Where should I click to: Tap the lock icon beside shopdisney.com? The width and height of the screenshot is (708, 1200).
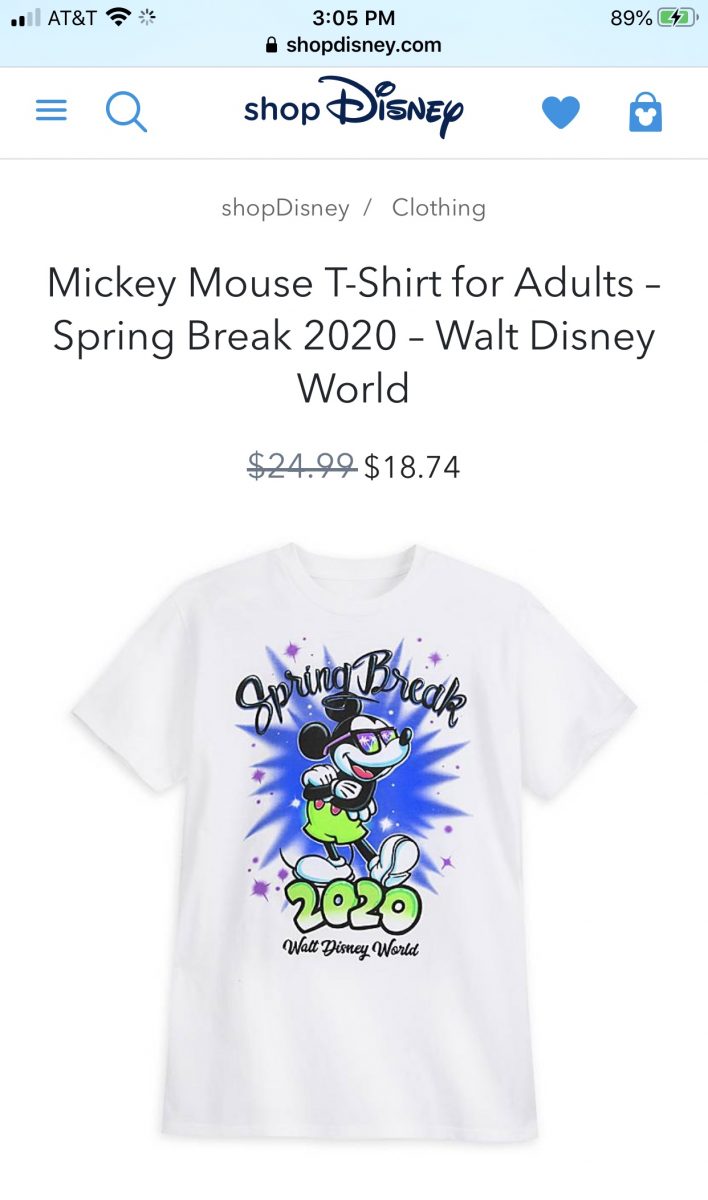(271, 45)
